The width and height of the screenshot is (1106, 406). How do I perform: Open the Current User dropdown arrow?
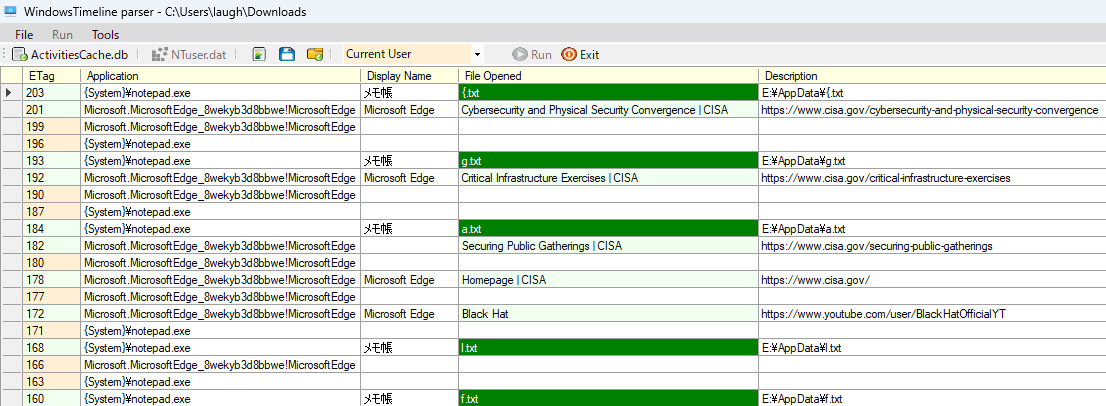[477, 54]
